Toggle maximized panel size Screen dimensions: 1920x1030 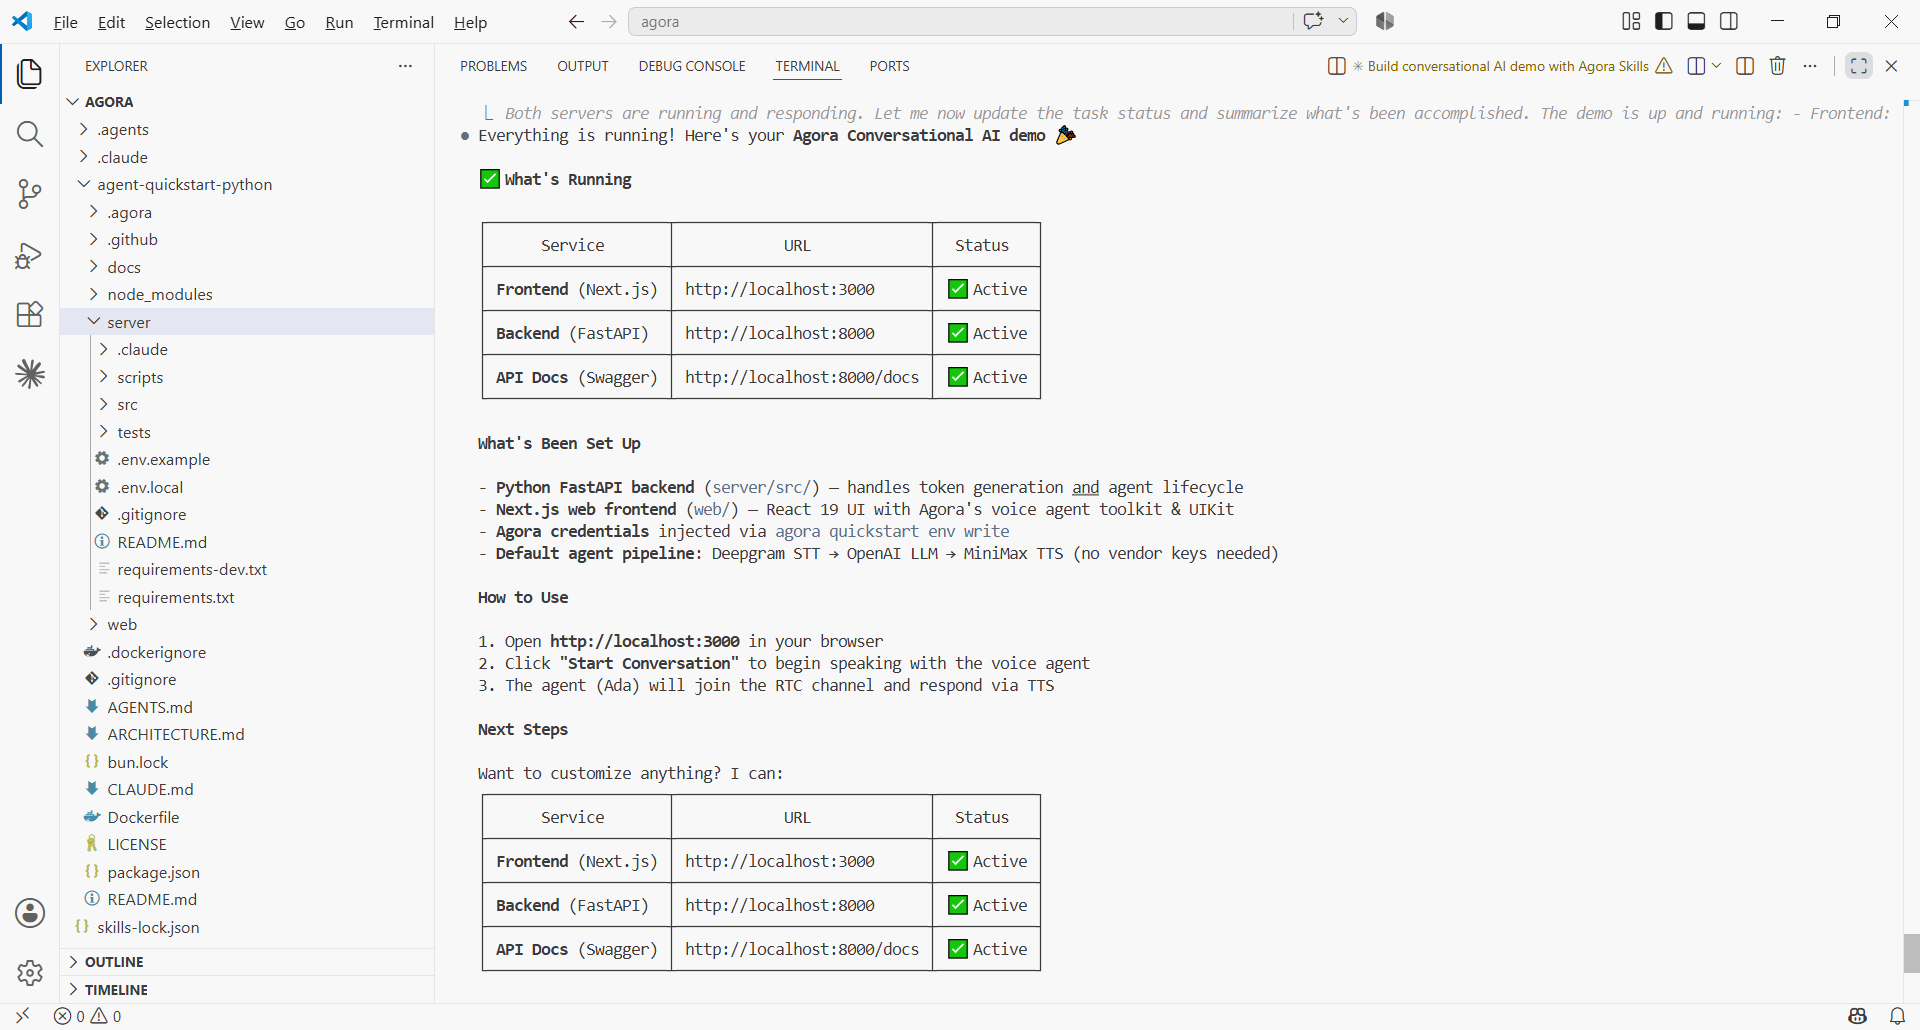[x=1859, y=66]
